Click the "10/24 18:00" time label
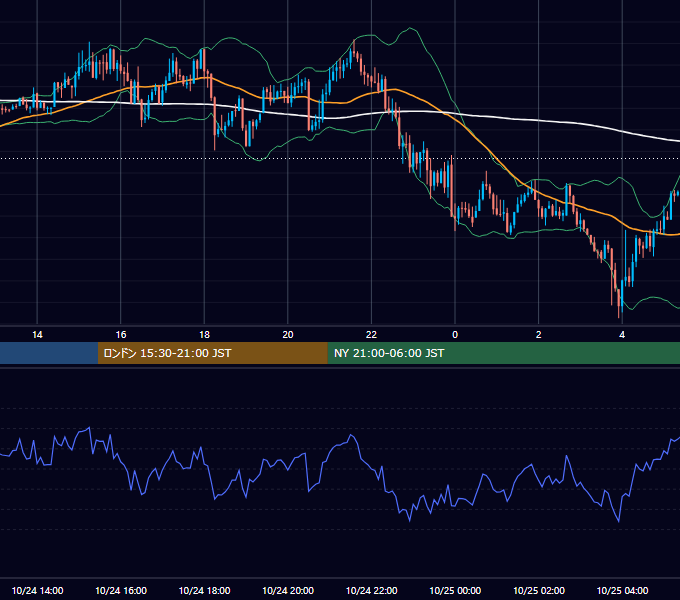This screenshot has width=680, height=600. [x=204, y=590]
